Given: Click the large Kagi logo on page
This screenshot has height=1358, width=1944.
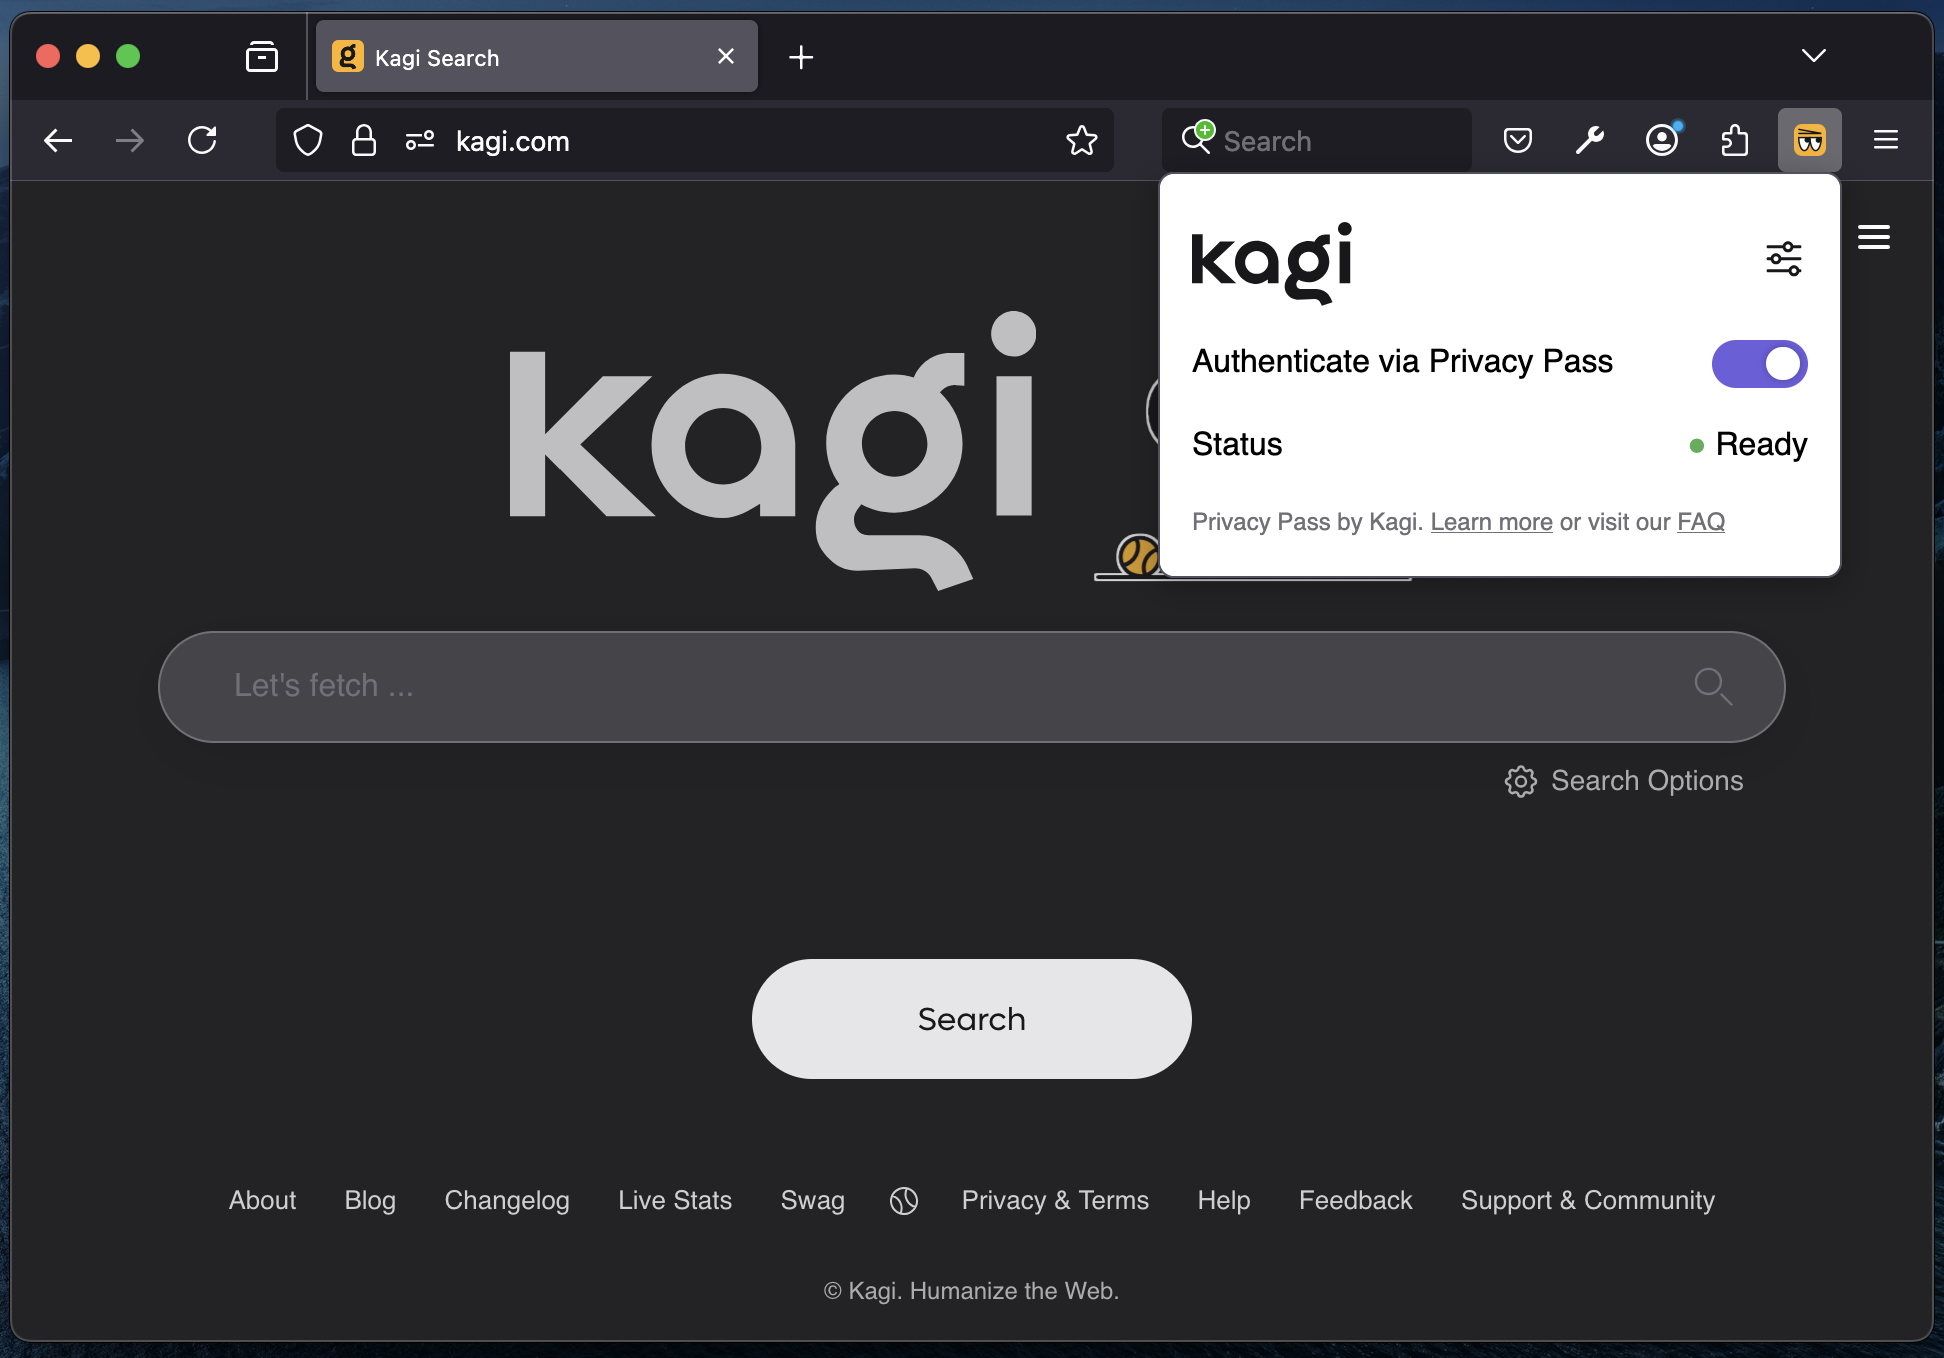Looking at the screenshot, I should click(773, 450).
